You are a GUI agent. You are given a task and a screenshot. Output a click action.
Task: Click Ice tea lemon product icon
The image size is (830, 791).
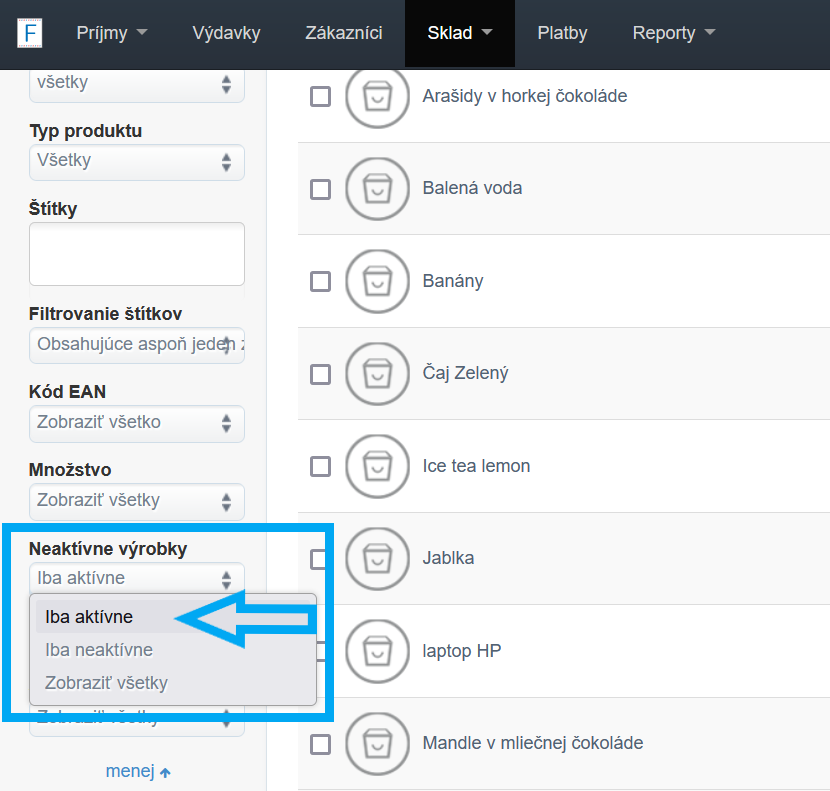point(377,466)
